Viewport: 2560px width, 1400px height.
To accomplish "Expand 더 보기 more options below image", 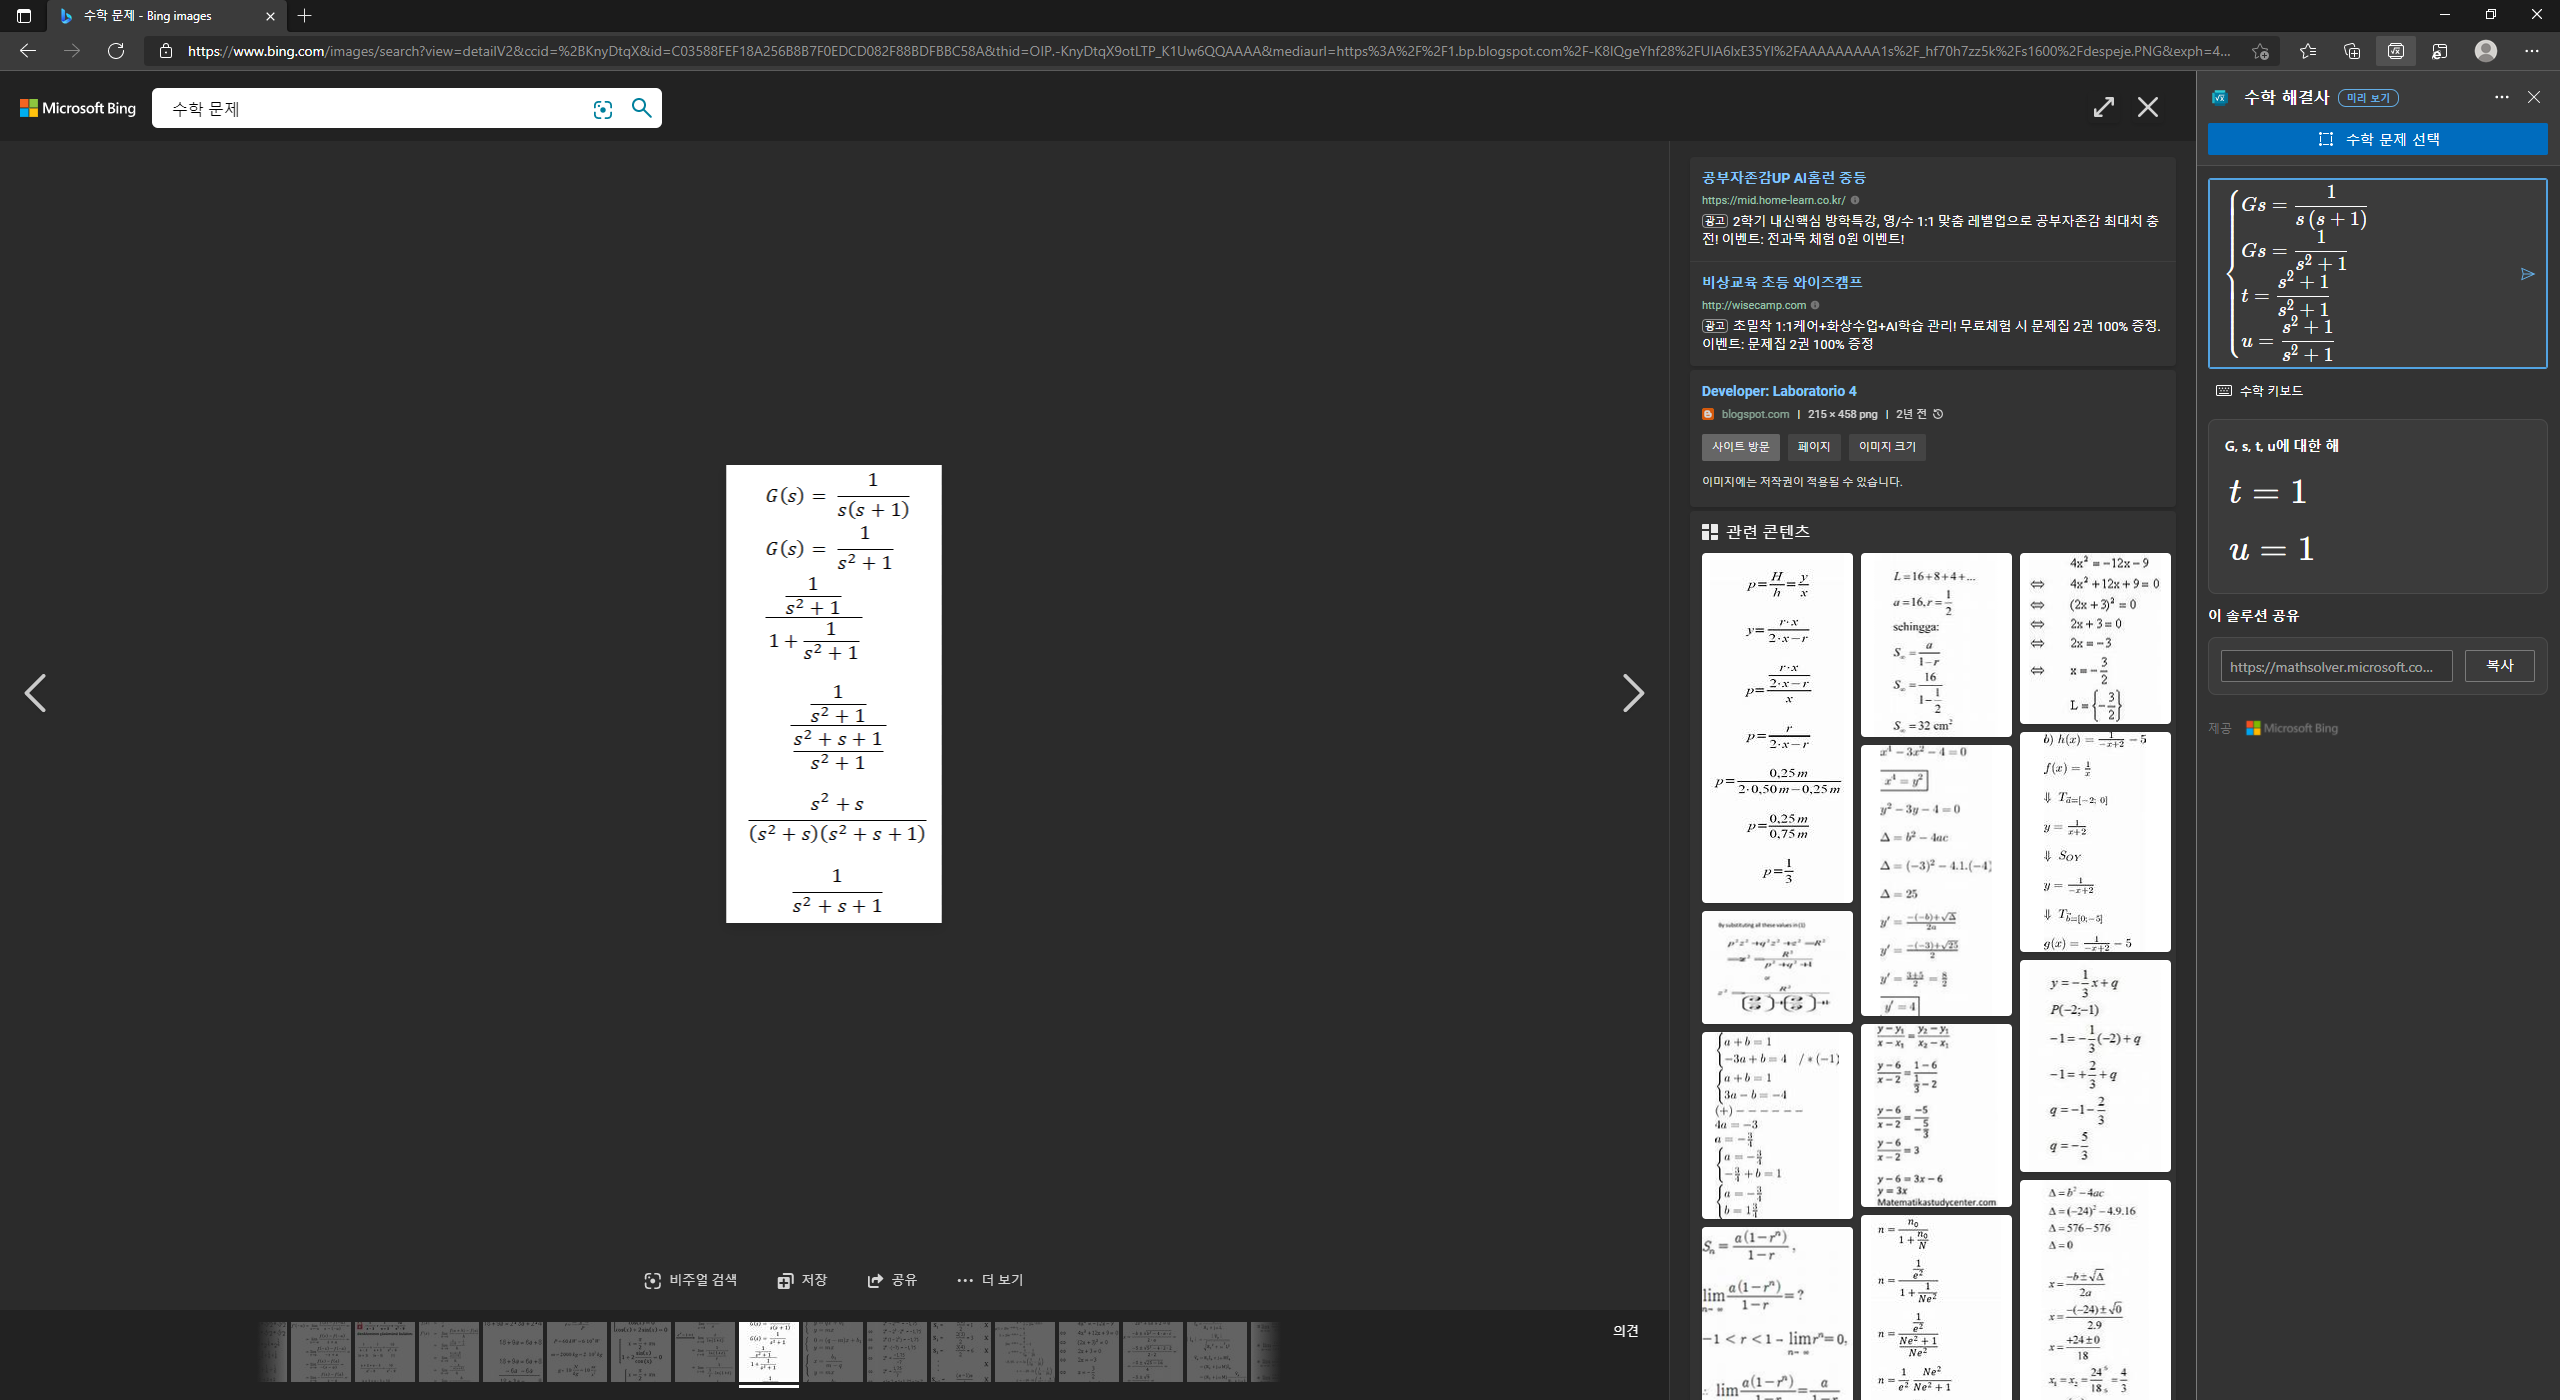I will [989, 1280].
